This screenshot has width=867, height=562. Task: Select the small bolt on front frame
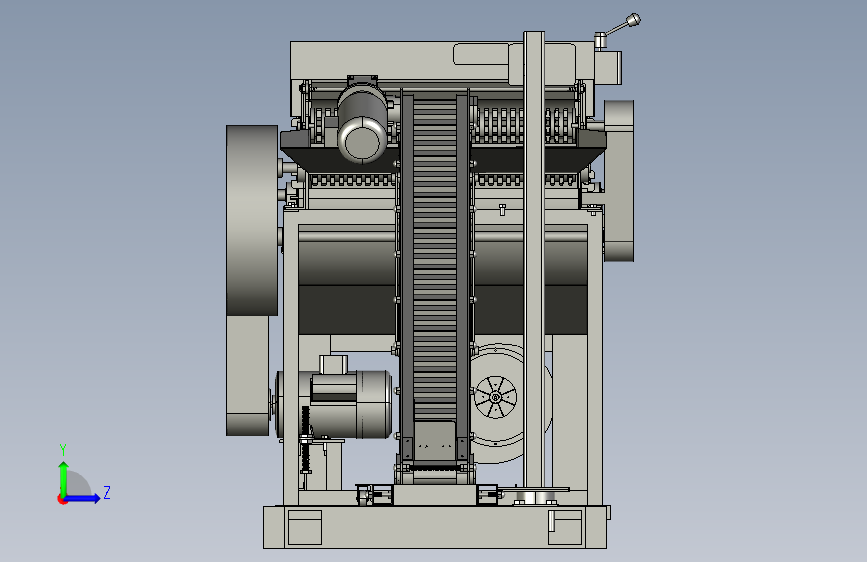click(502, 209)
